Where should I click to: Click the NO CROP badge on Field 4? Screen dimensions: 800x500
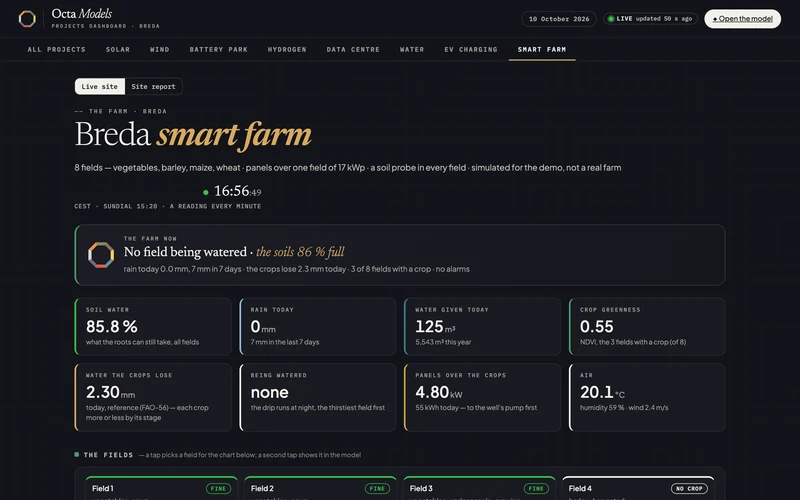(x=689, y=489)
